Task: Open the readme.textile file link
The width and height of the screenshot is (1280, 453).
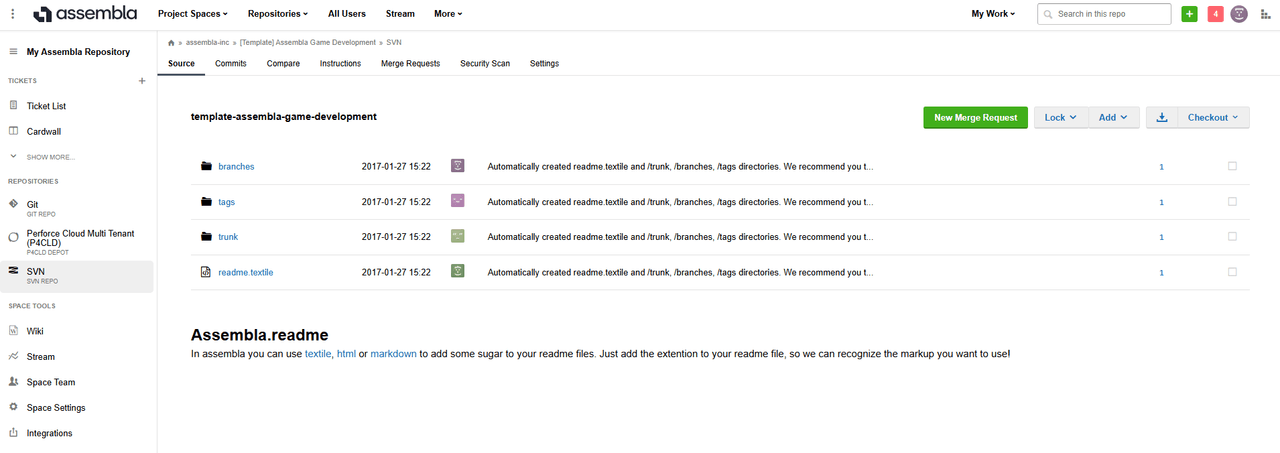Action: [x=246, y=272]
